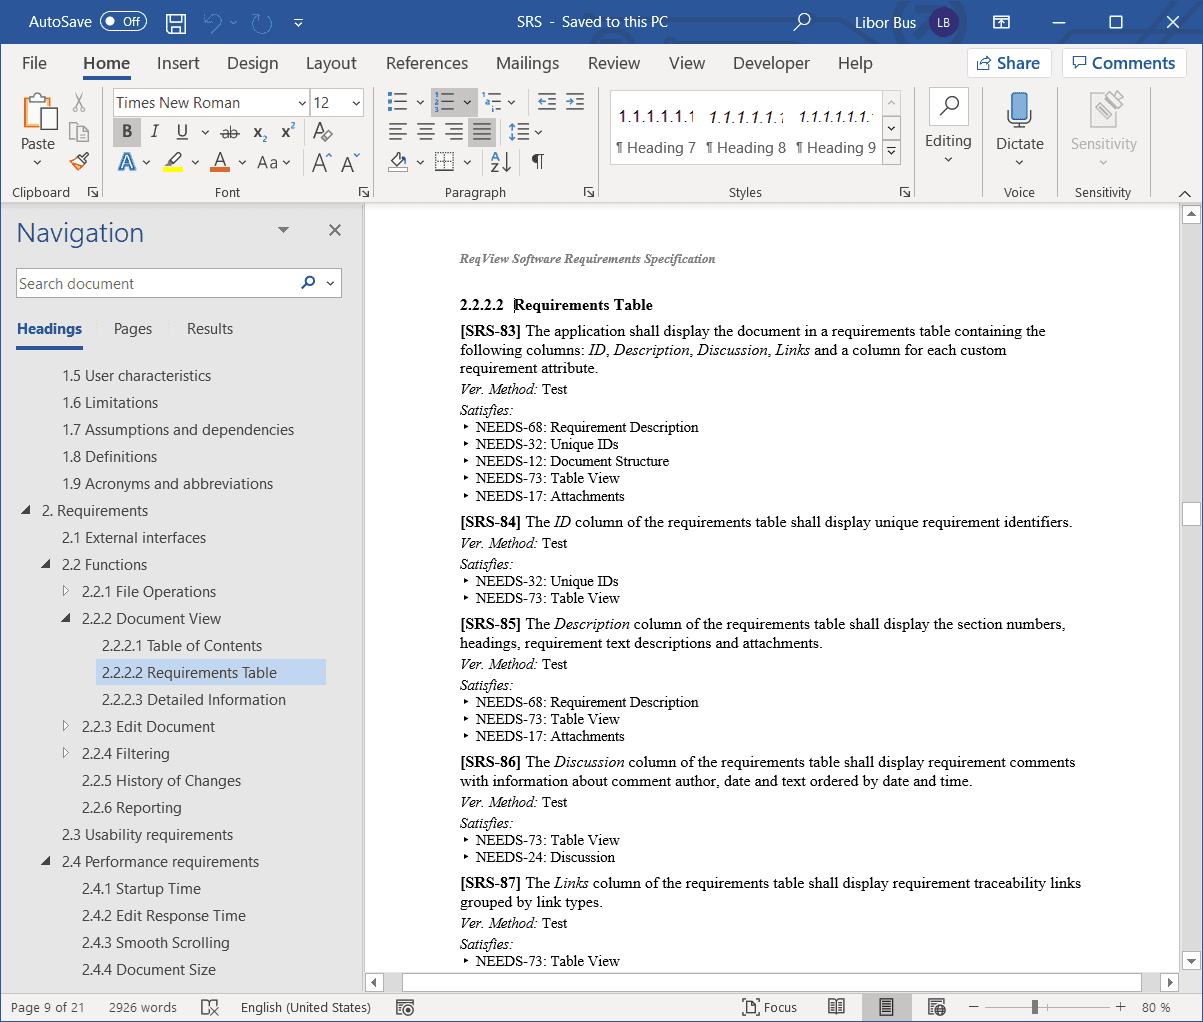The width and height of the screenshot is (1203, 1022).
Task: Click the Undo arrow icon
Action: point(212,22)
